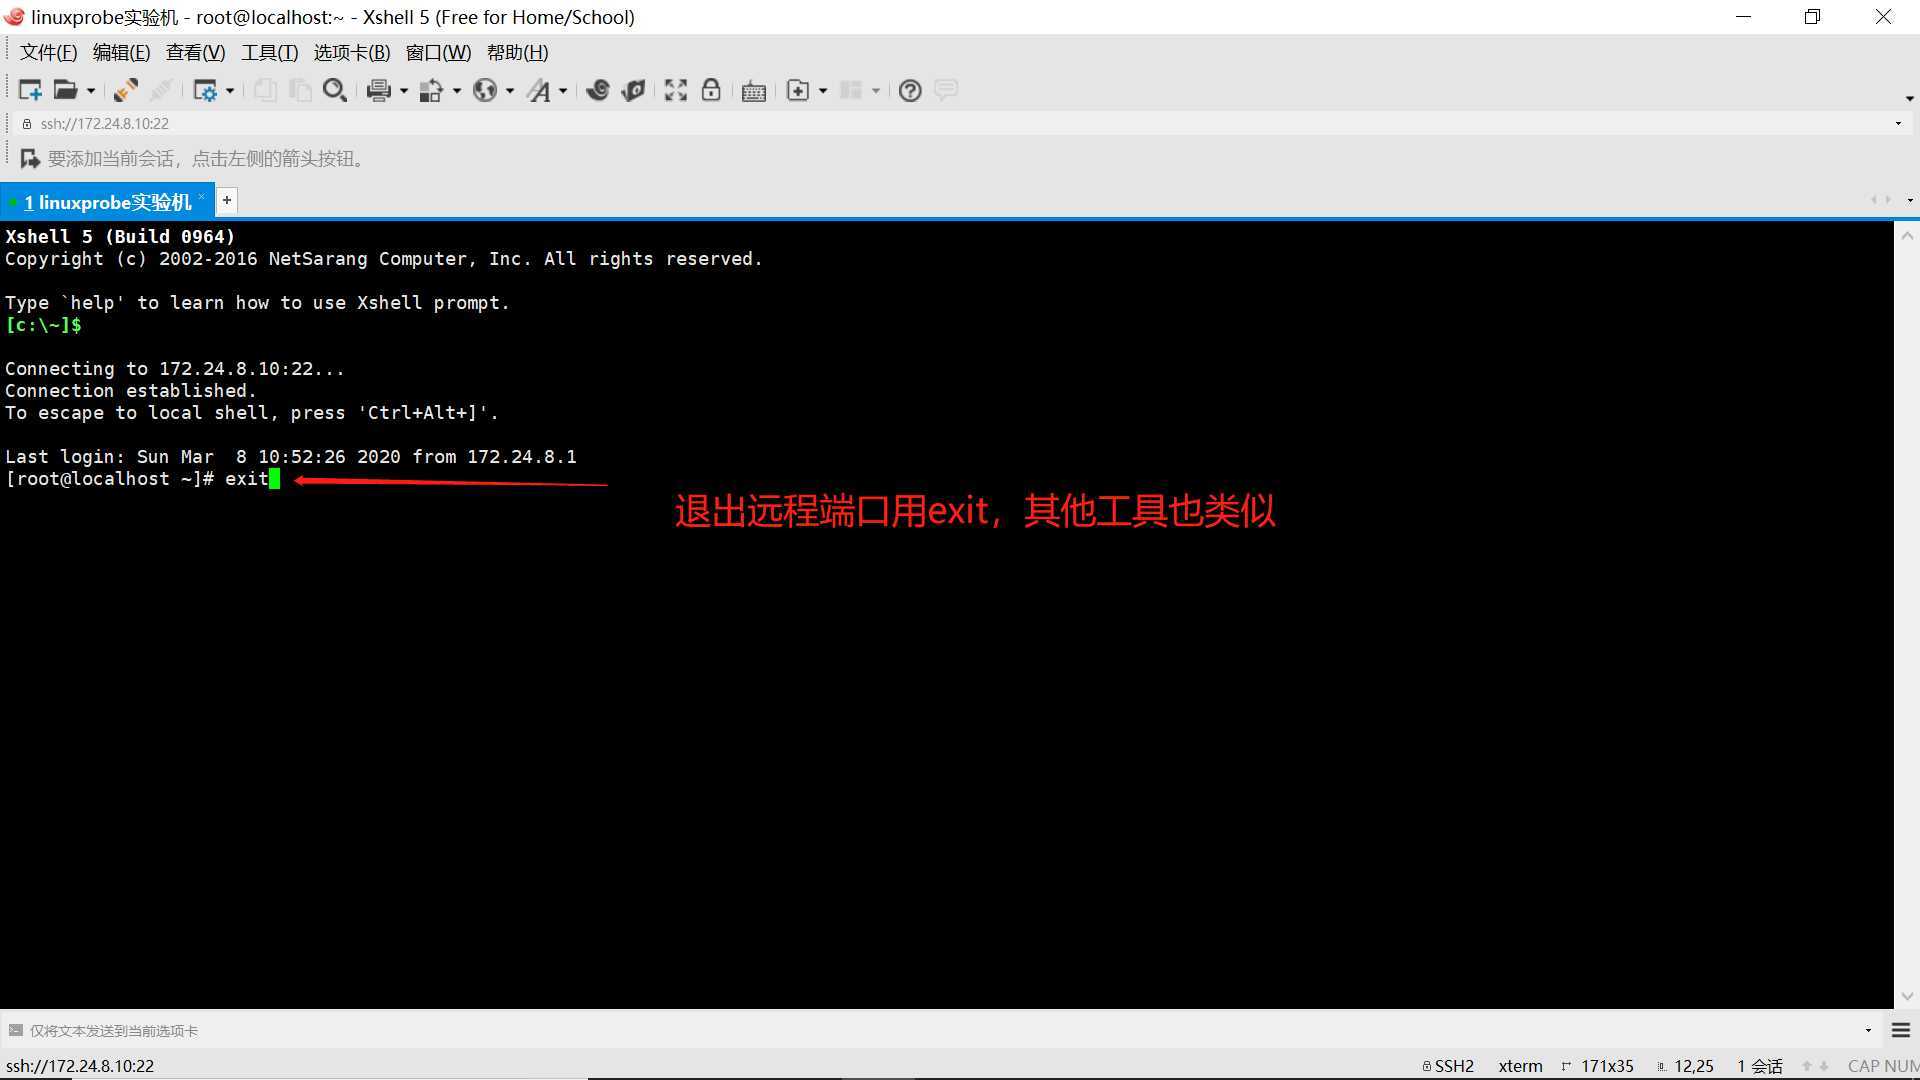Restore down the Xshell window
This screenshot has height=1080, width=1920.
click(1812, 17)
